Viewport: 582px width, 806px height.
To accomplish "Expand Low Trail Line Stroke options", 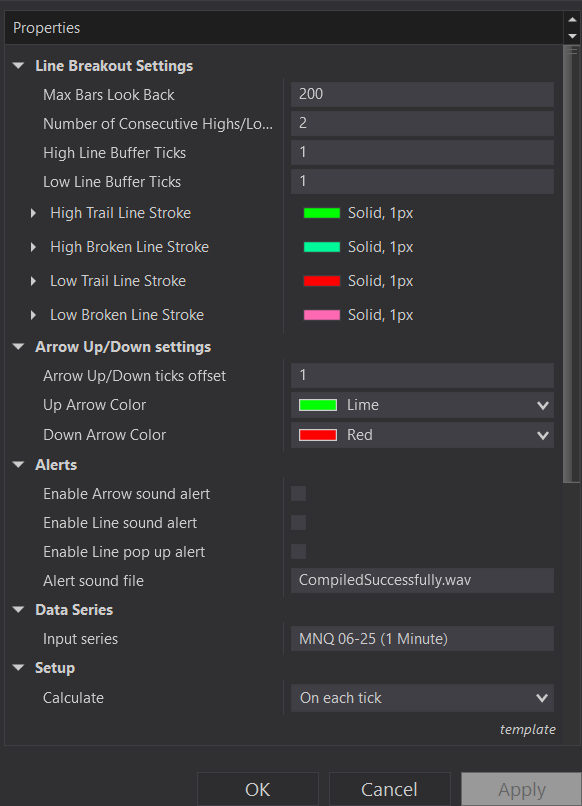I will point(33,281).
